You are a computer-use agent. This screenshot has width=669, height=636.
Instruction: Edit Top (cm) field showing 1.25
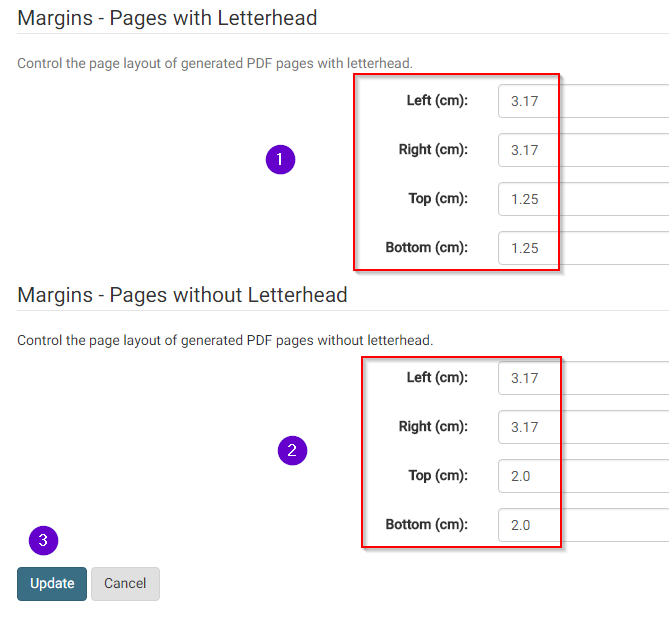click(x=583, y=199)
